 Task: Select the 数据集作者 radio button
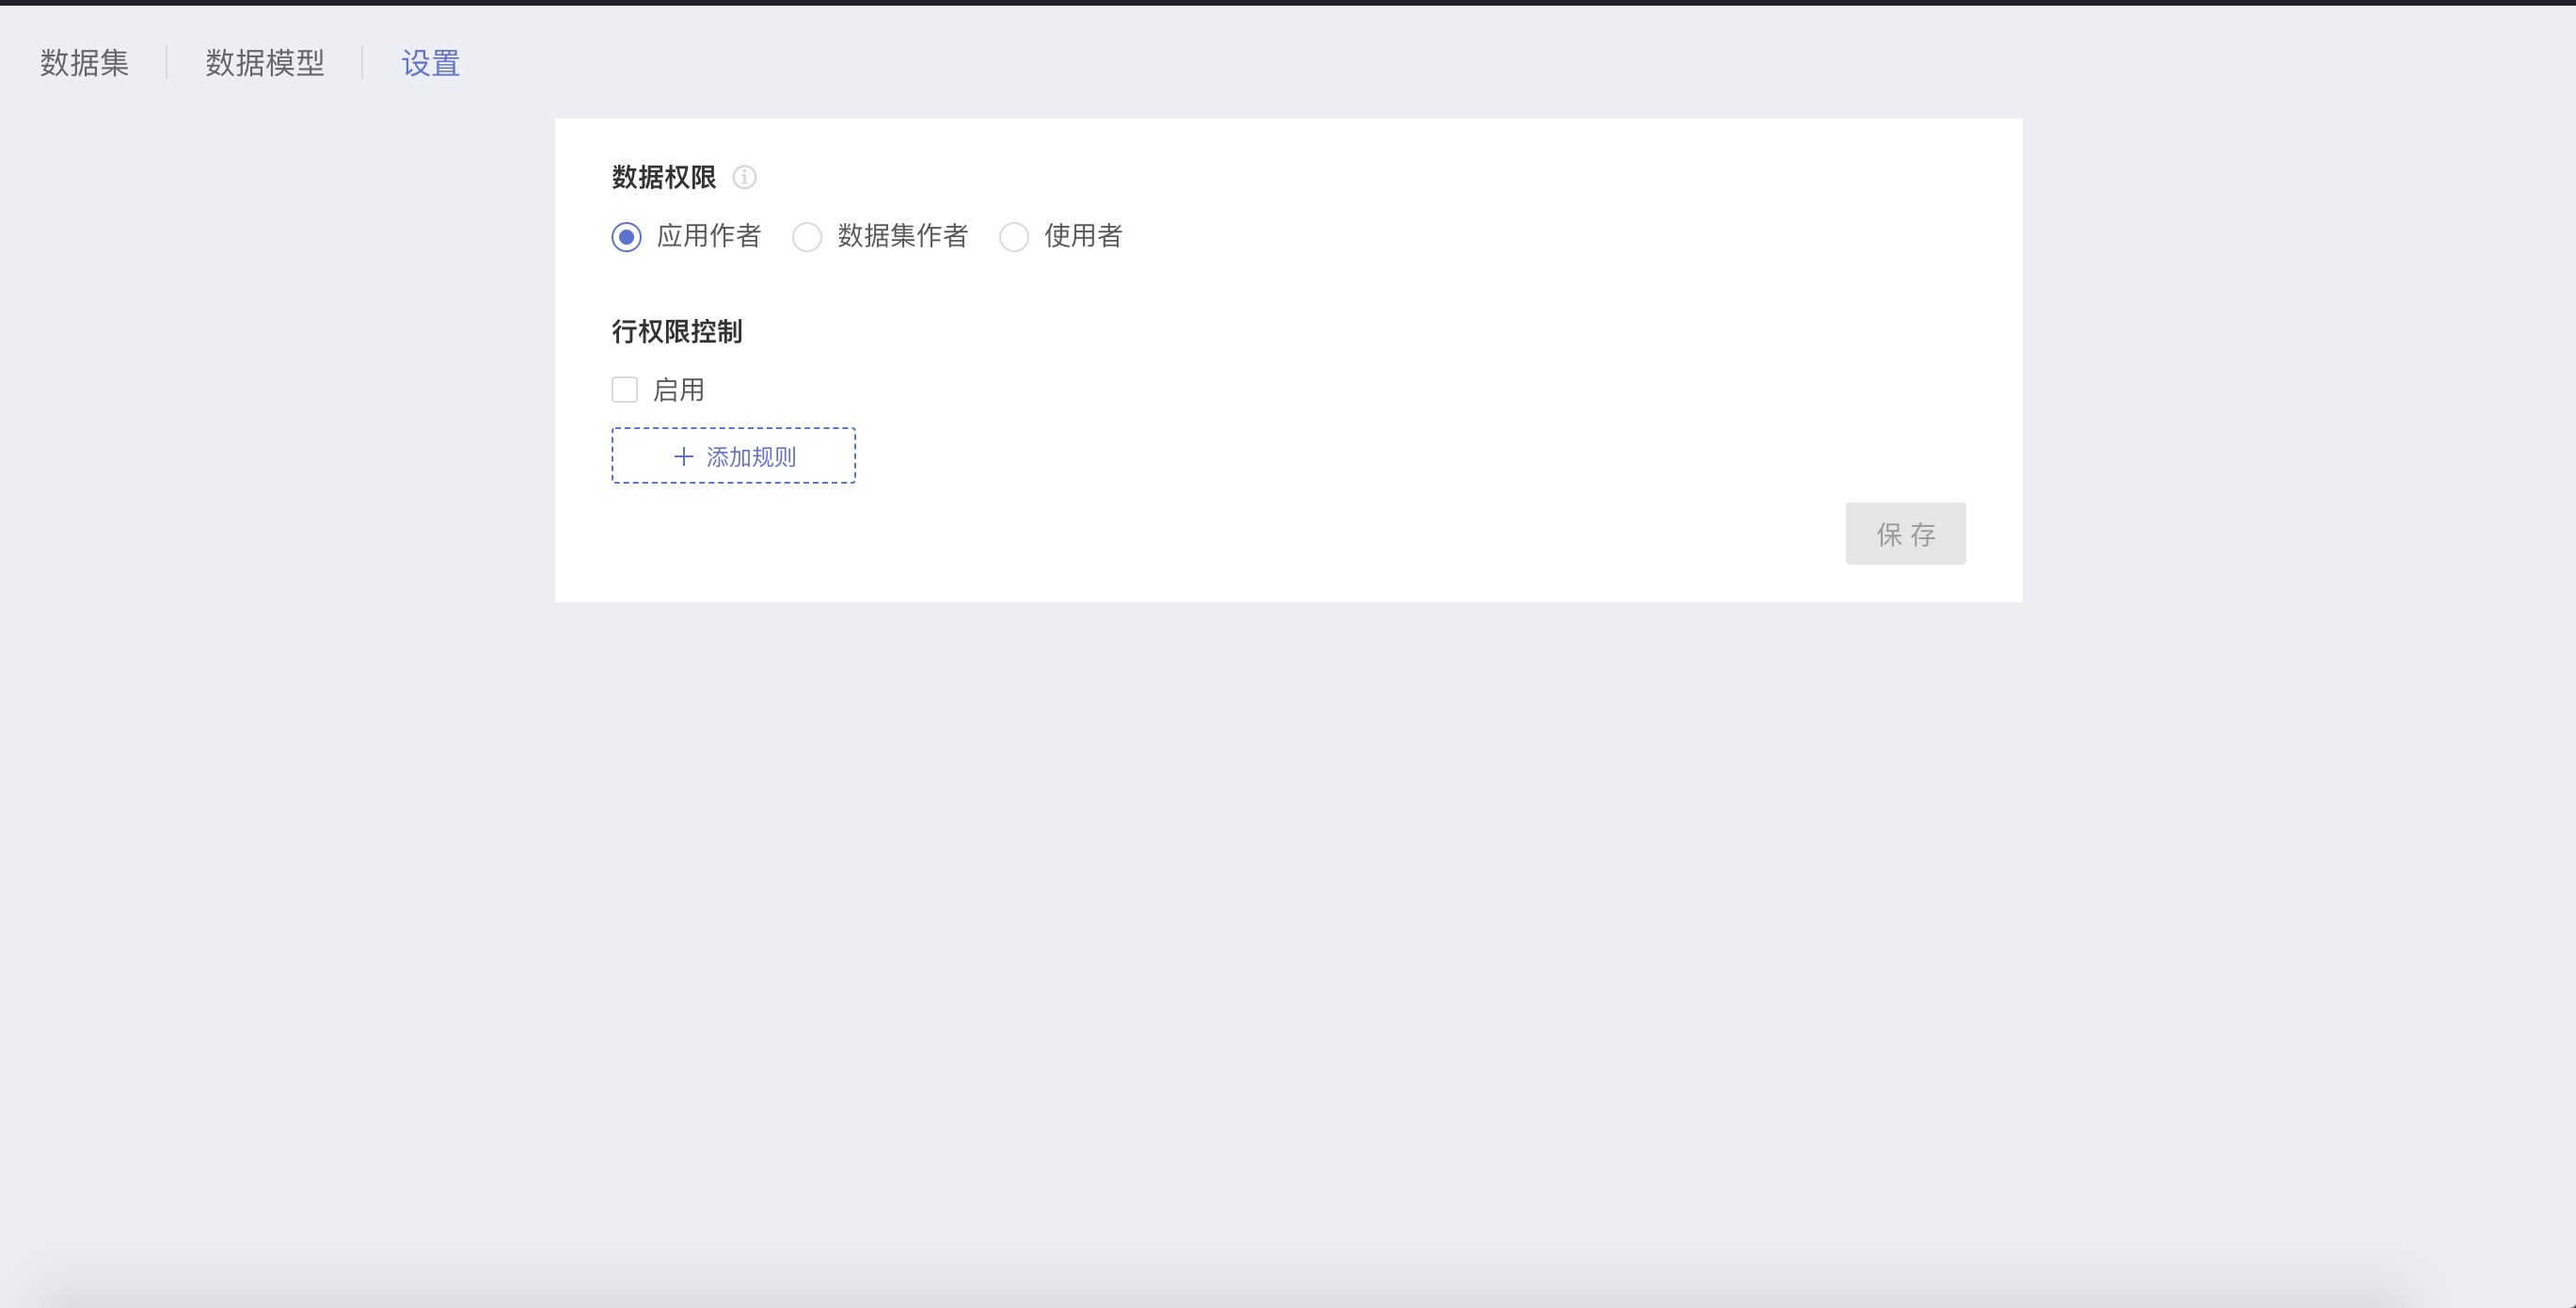[x=807, y=237]
